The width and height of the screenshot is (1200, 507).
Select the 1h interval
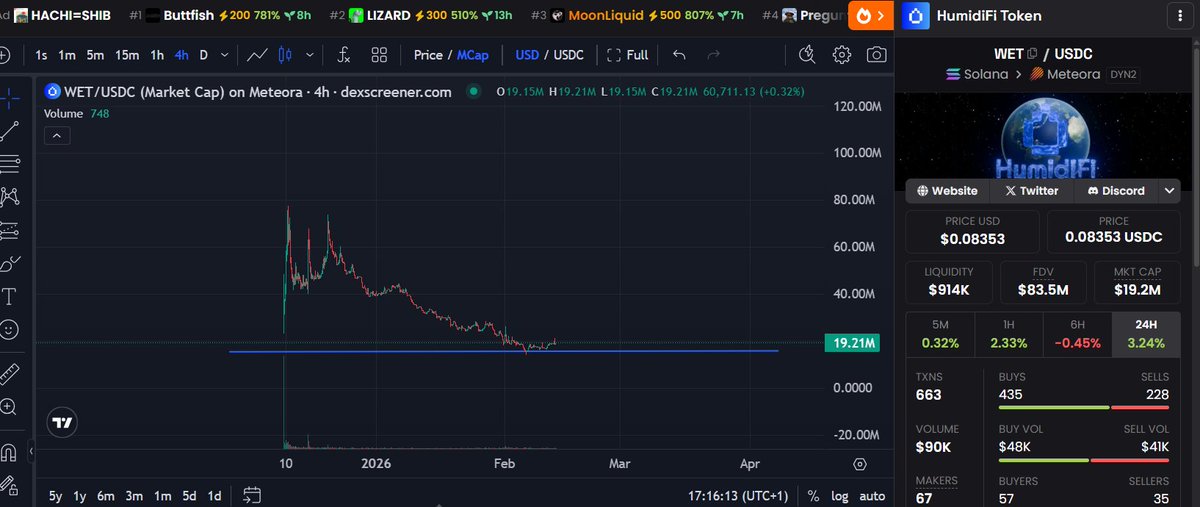(157, 55)
